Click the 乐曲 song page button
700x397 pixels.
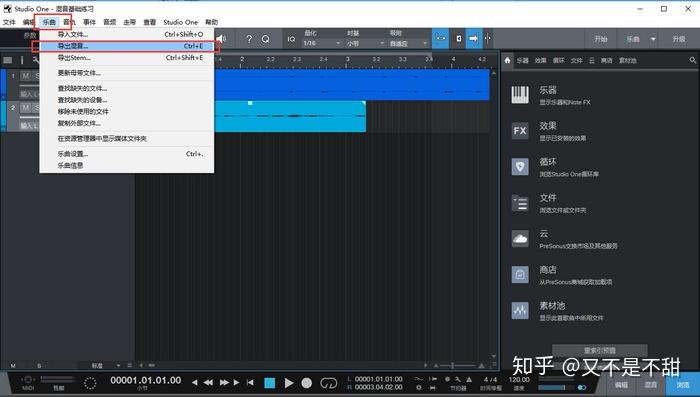coord(633,39)
